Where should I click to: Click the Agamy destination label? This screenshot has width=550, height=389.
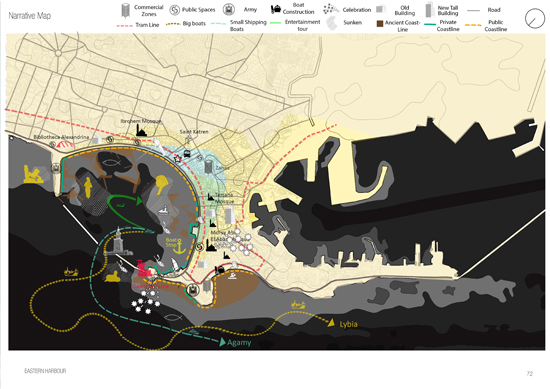pos(239,343)
